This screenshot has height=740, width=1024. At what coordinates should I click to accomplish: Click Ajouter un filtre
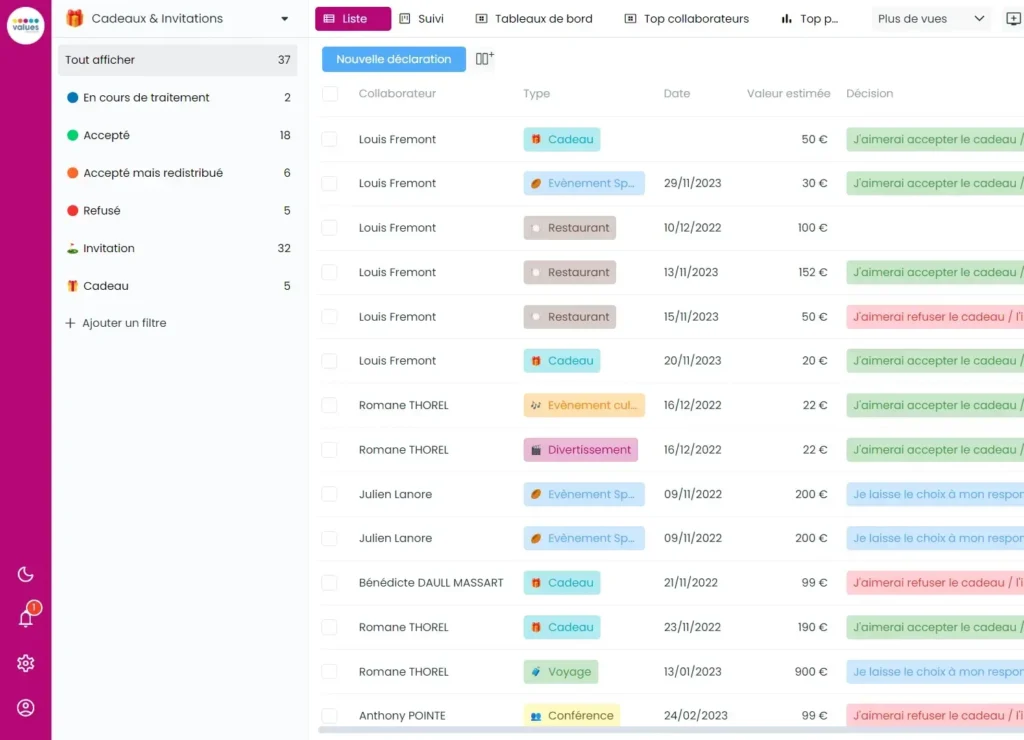pyautogui.click(x=116, y=323)
